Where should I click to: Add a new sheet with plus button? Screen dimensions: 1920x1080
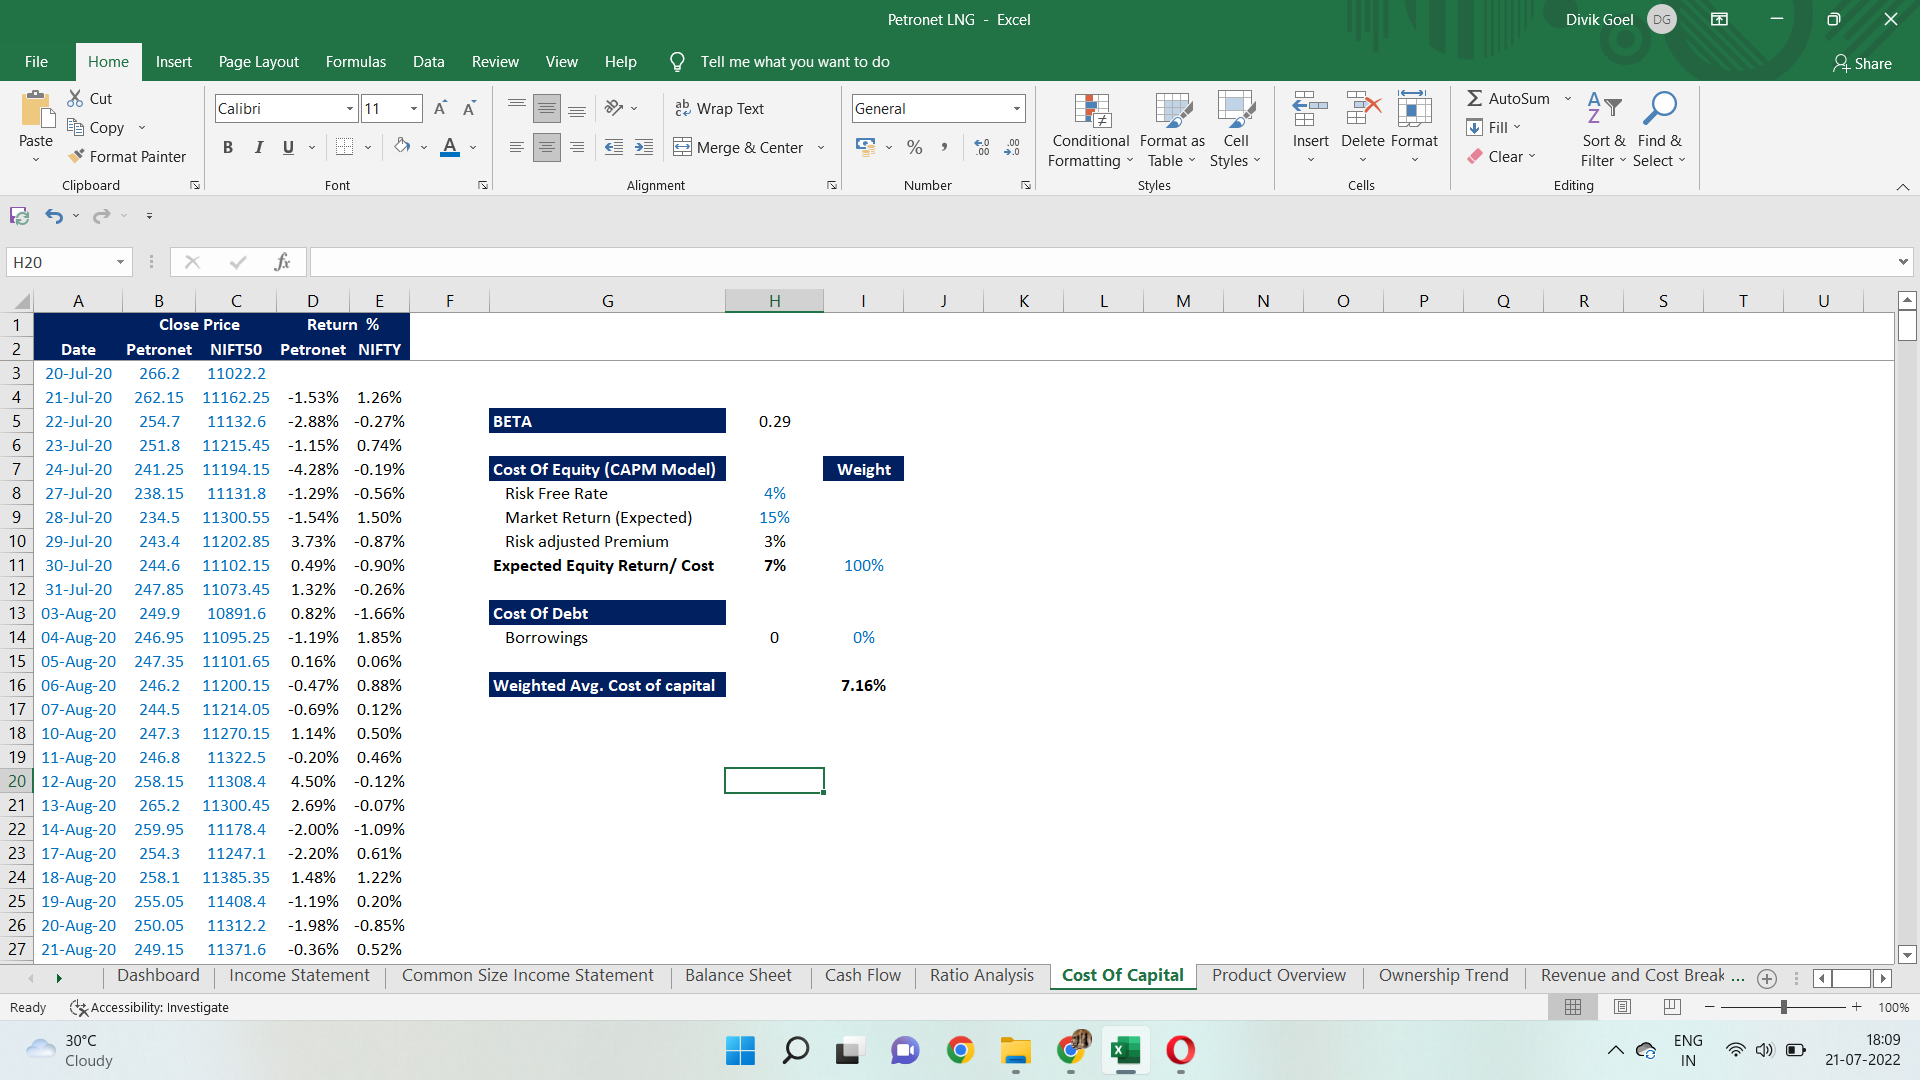(1767, 978)
